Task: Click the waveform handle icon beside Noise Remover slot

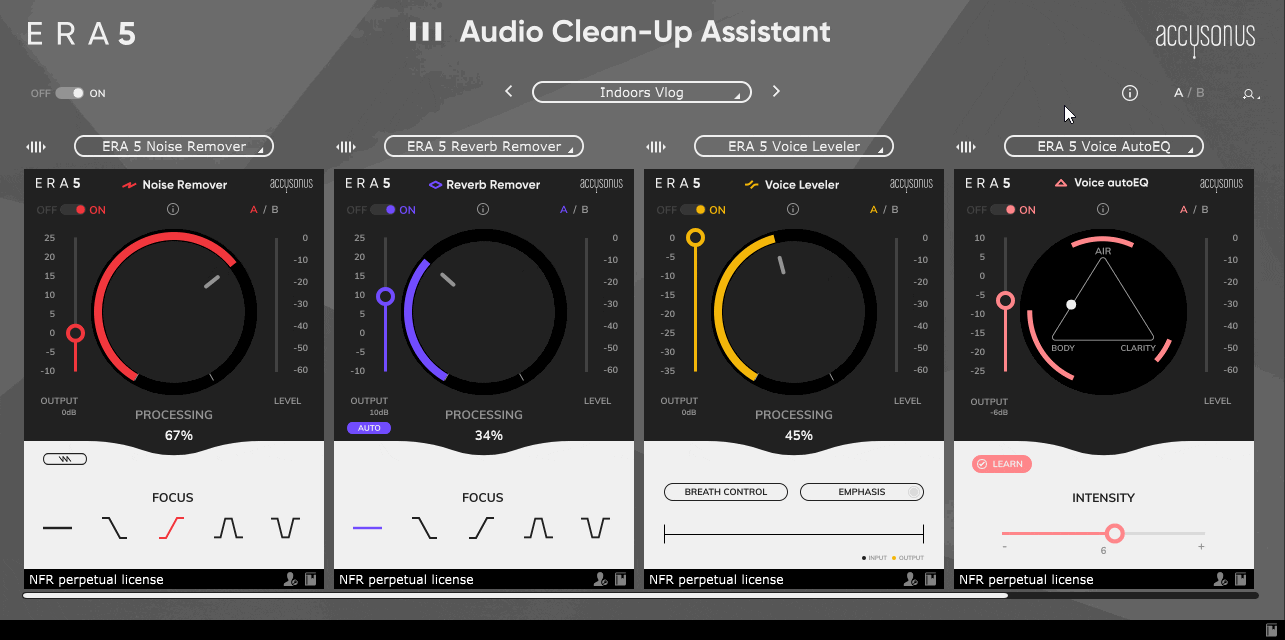Action: pos(36,147)
